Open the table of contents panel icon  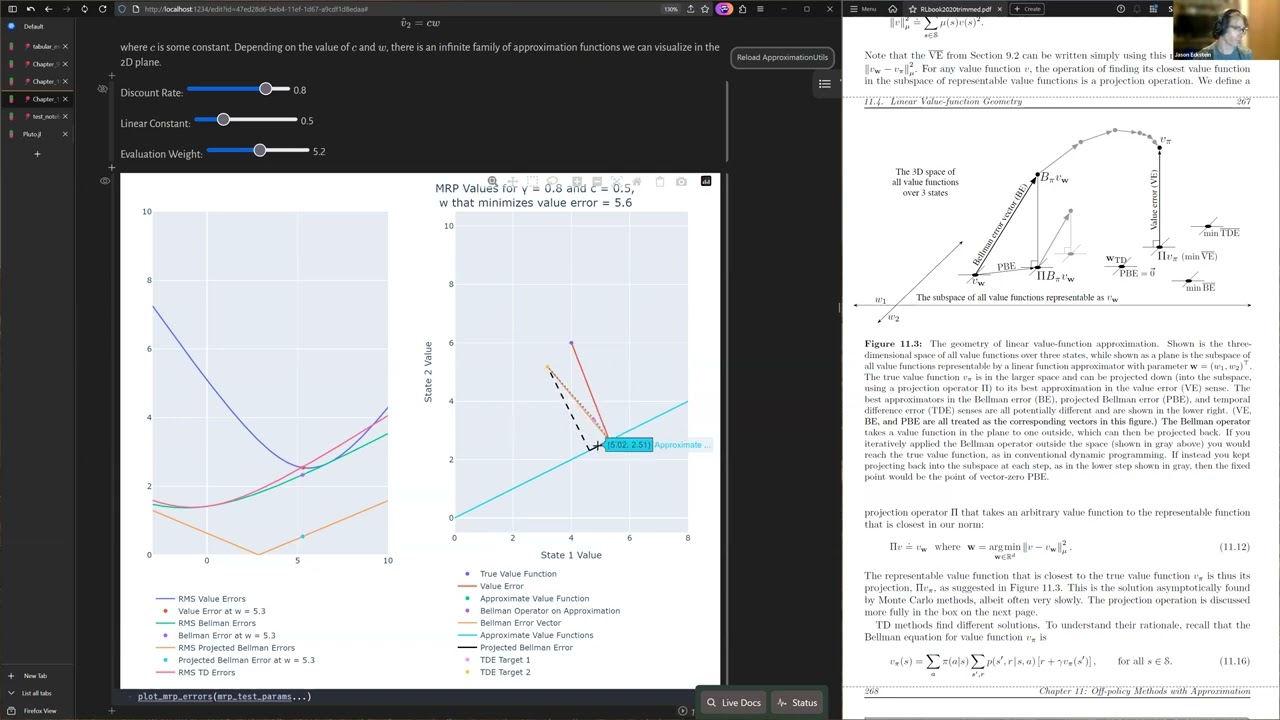[x=825, y=84]
